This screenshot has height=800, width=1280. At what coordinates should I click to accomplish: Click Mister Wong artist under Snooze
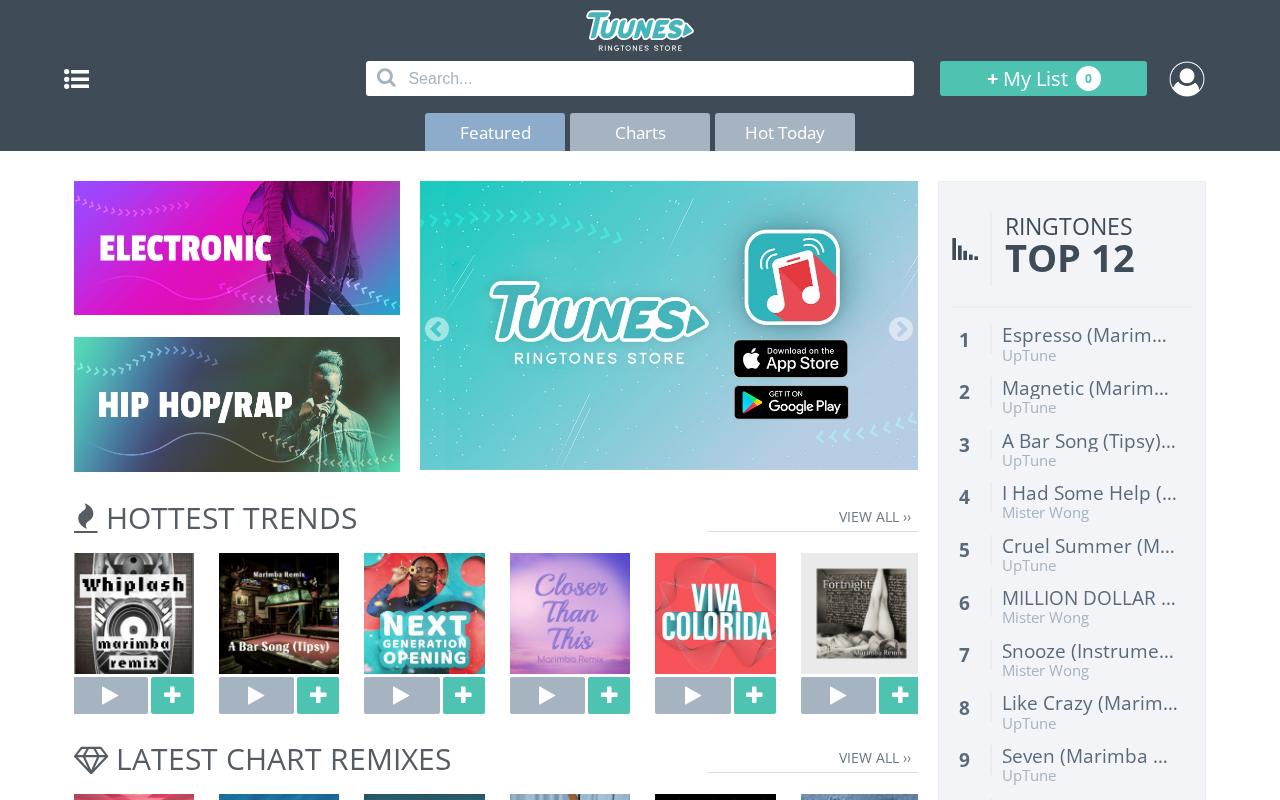click(x=1046, y=670)
